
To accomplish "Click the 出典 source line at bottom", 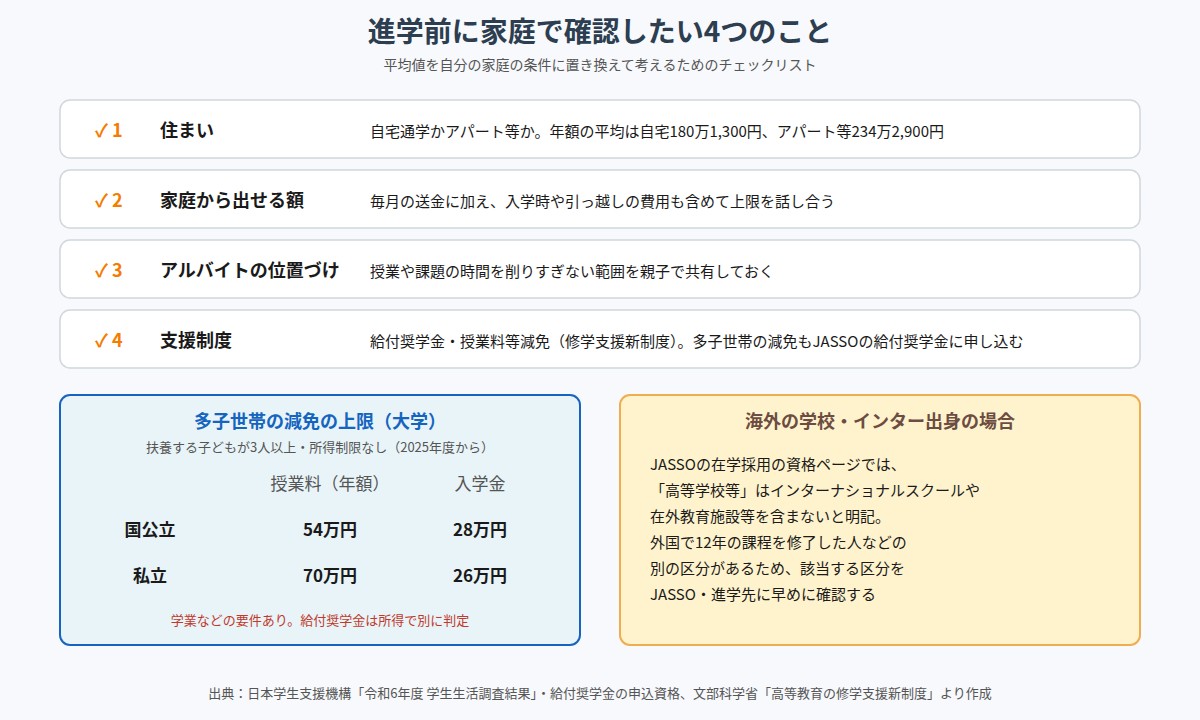I will [x=600, y=693].
